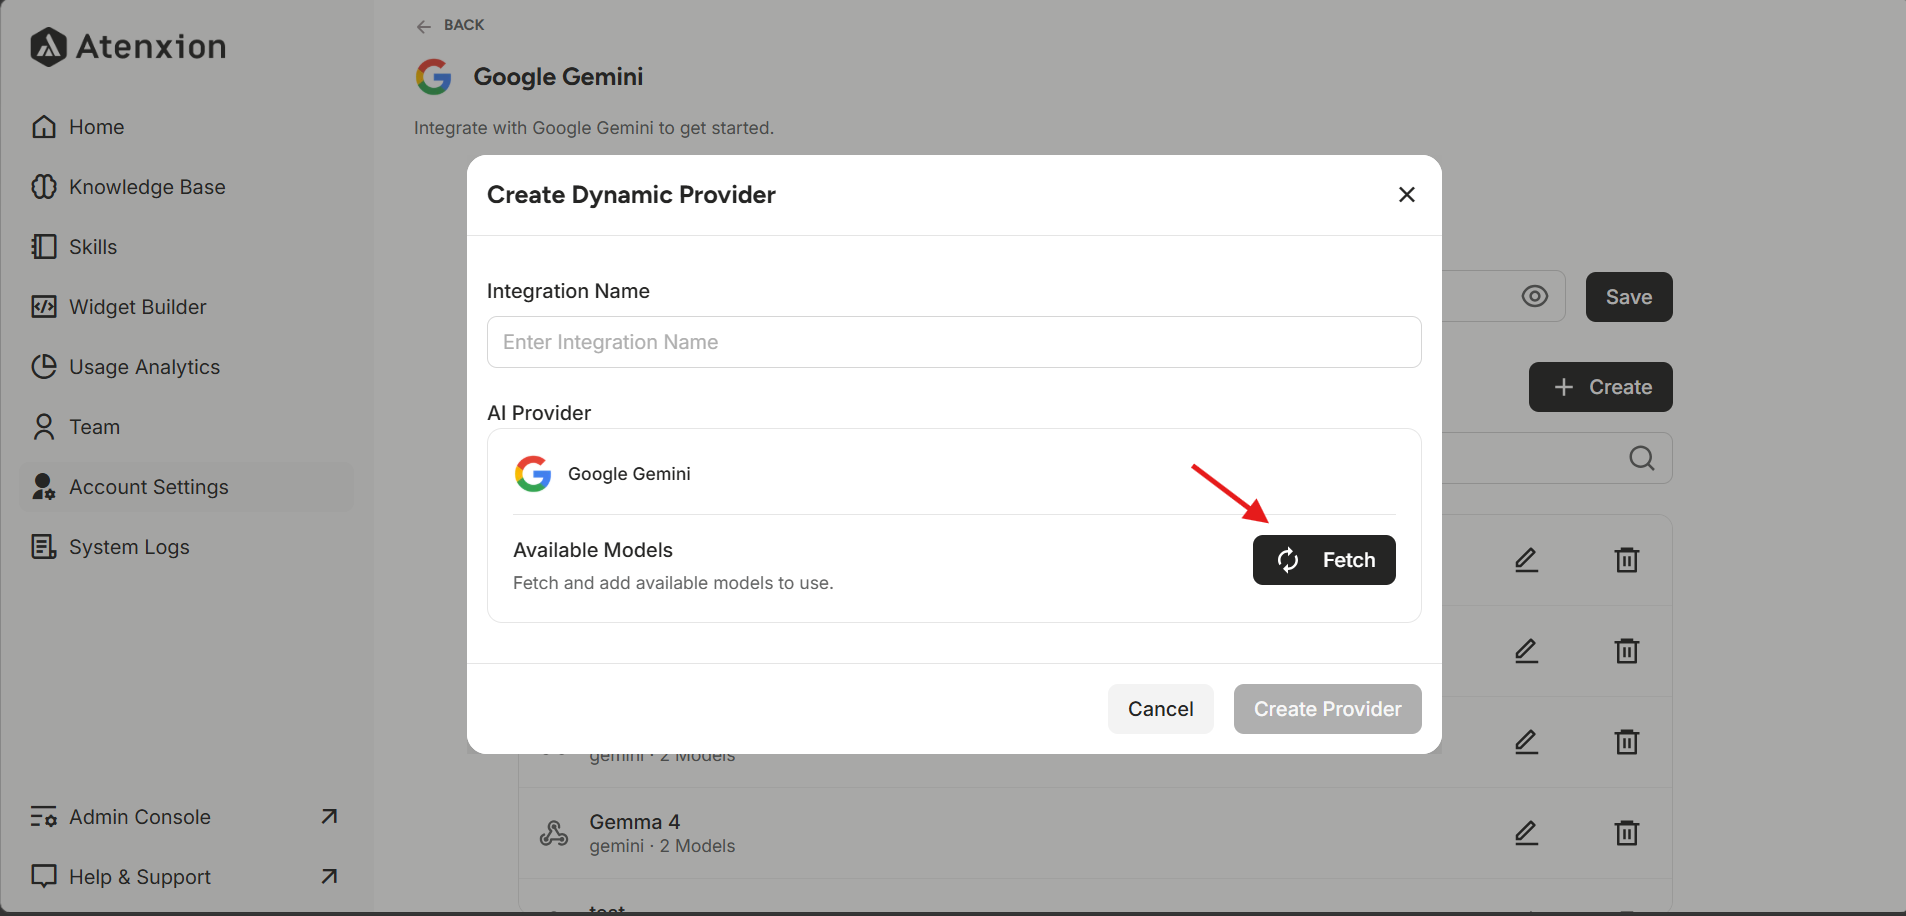Cancel the provider creation dialog
Image resolution: width=1906 pixels, height=916 pixels.
1161,709
